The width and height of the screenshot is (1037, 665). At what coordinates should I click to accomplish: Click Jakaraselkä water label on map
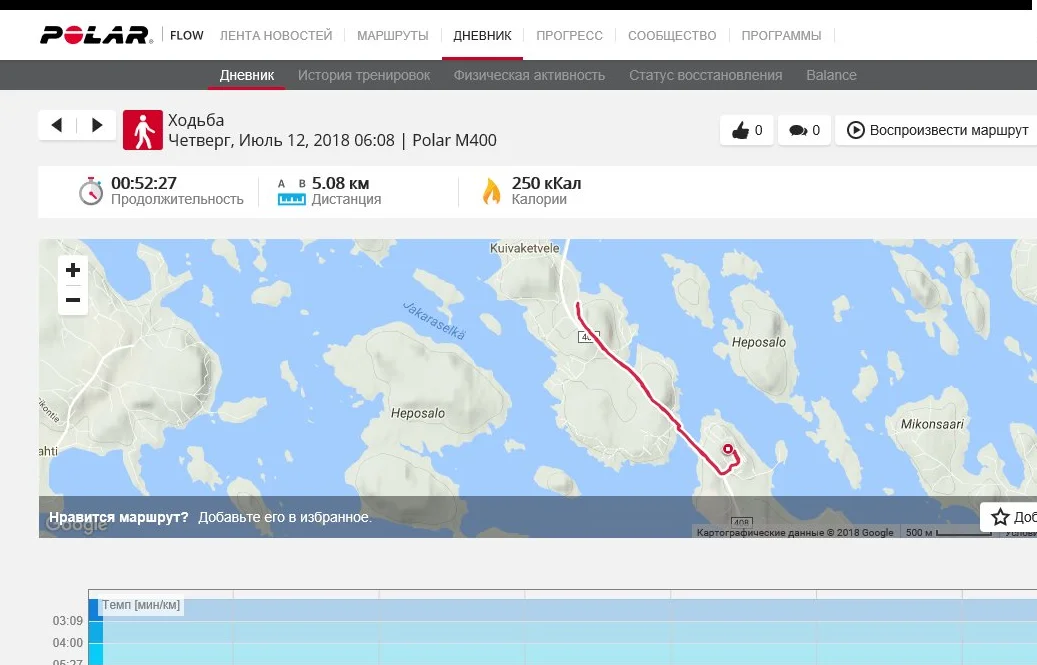(x=434, y=321)
